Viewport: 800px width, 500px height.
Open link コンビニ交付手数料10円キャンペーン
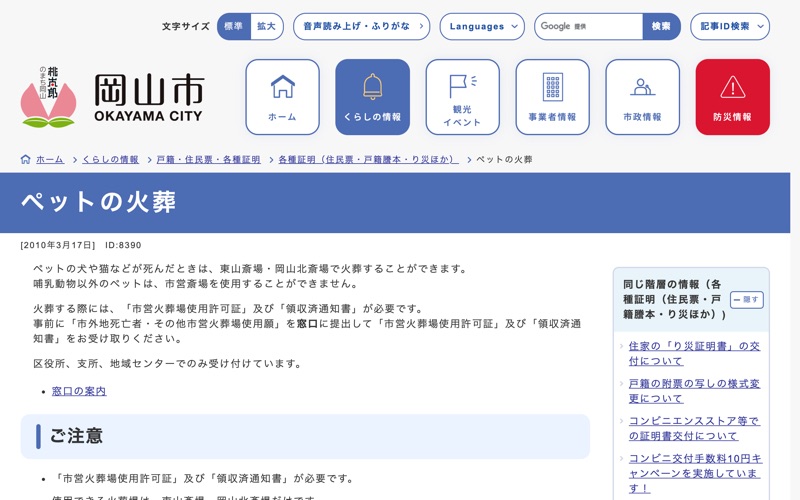(695, 473)
